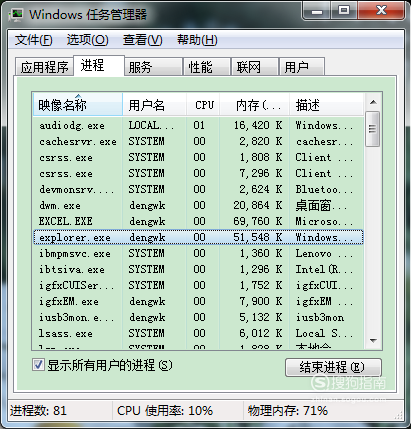The height and width of the screenshot is (429, 411).
Task: Click the explorer.exe process name
Action: (75, 238)
